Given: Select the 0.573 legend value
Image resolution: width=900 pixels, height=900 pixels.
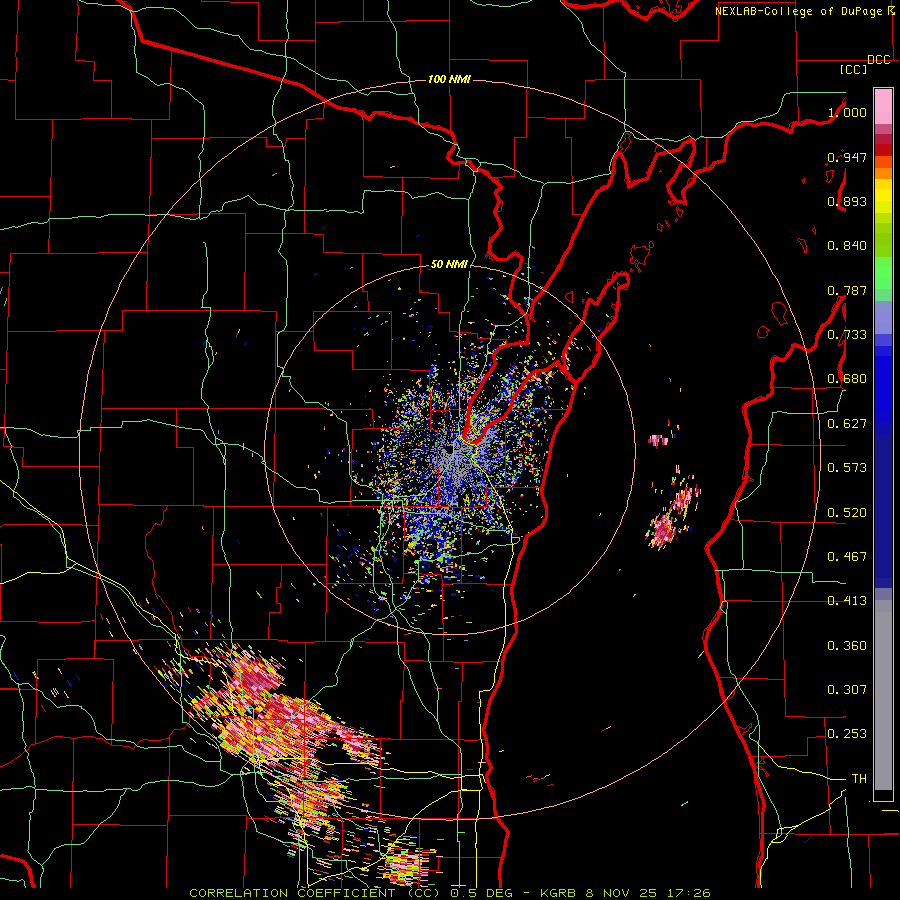Looking at the screenshot, I should pyautogui.click(x=847, y=468).
